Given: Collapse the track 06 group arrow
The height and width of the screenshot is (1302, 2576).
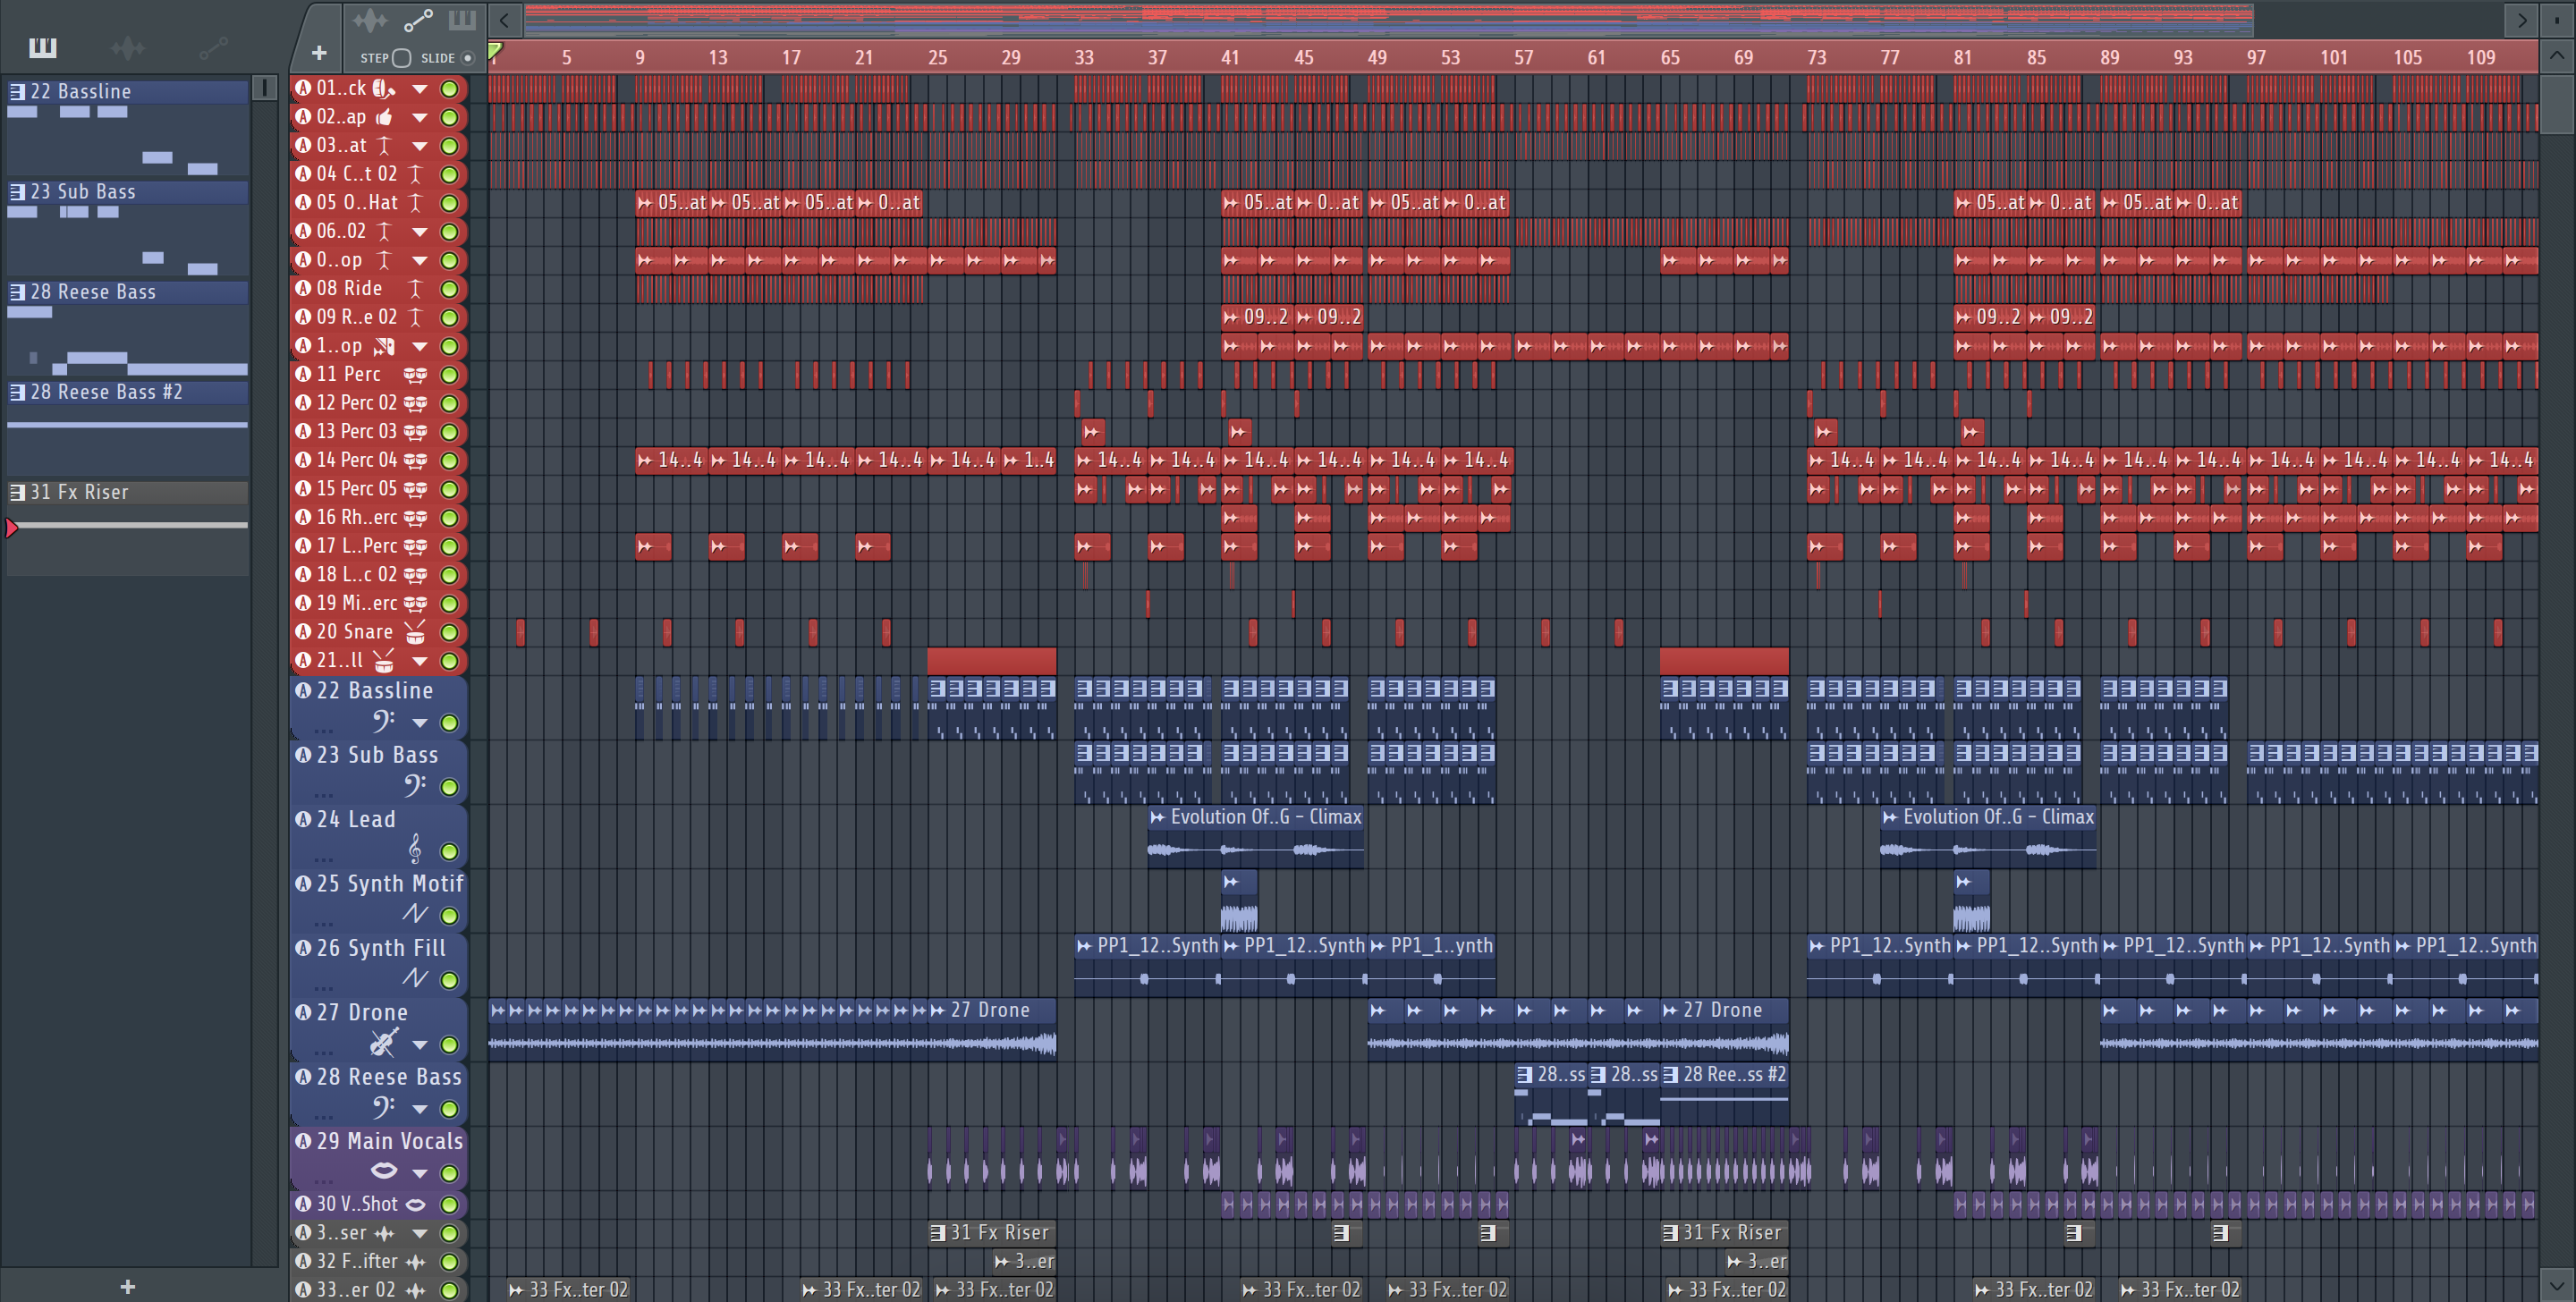Looking at the screenshot, I should click(420, 232).
